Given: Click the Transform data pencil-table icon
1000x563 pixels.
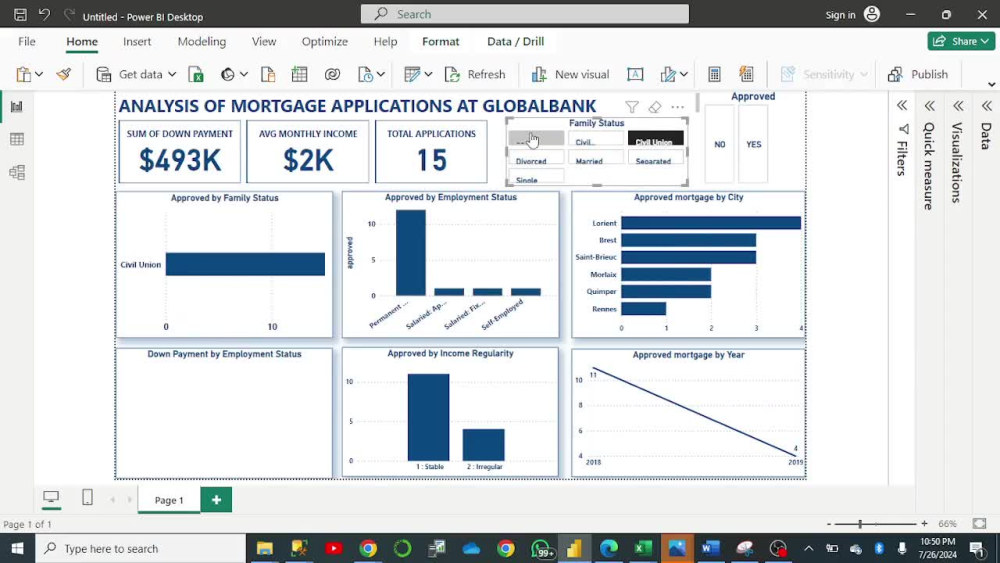Looking at the screenshot, I should (412, 75).
